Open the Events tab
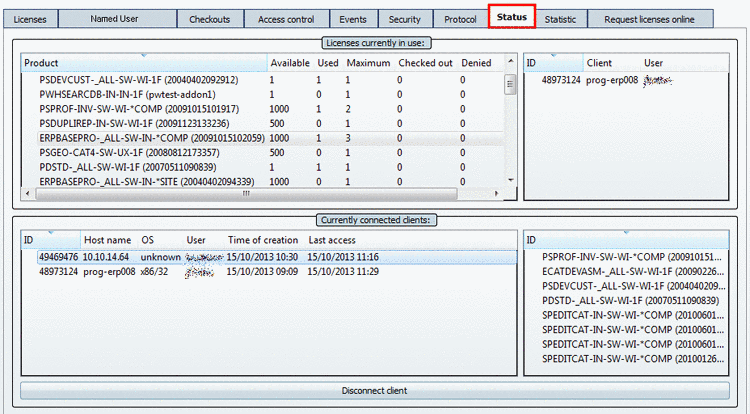The width and height of the screenshot is (750, 414). [353, 19]
